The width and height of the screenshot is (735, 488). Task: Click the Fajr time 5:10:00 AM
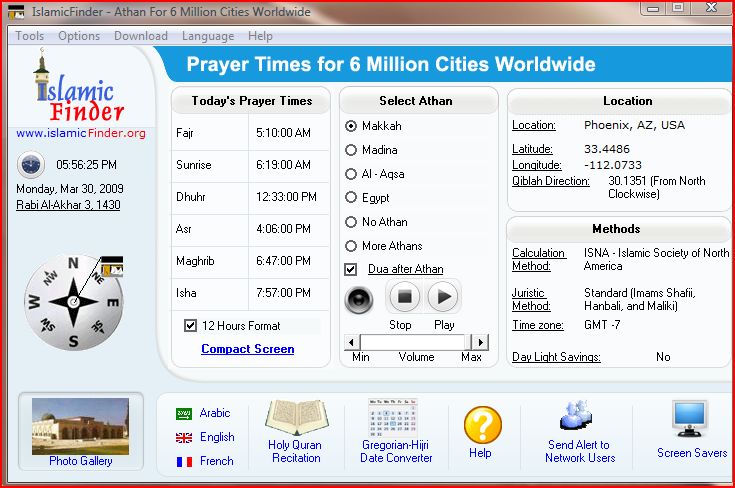pos(283,133)
